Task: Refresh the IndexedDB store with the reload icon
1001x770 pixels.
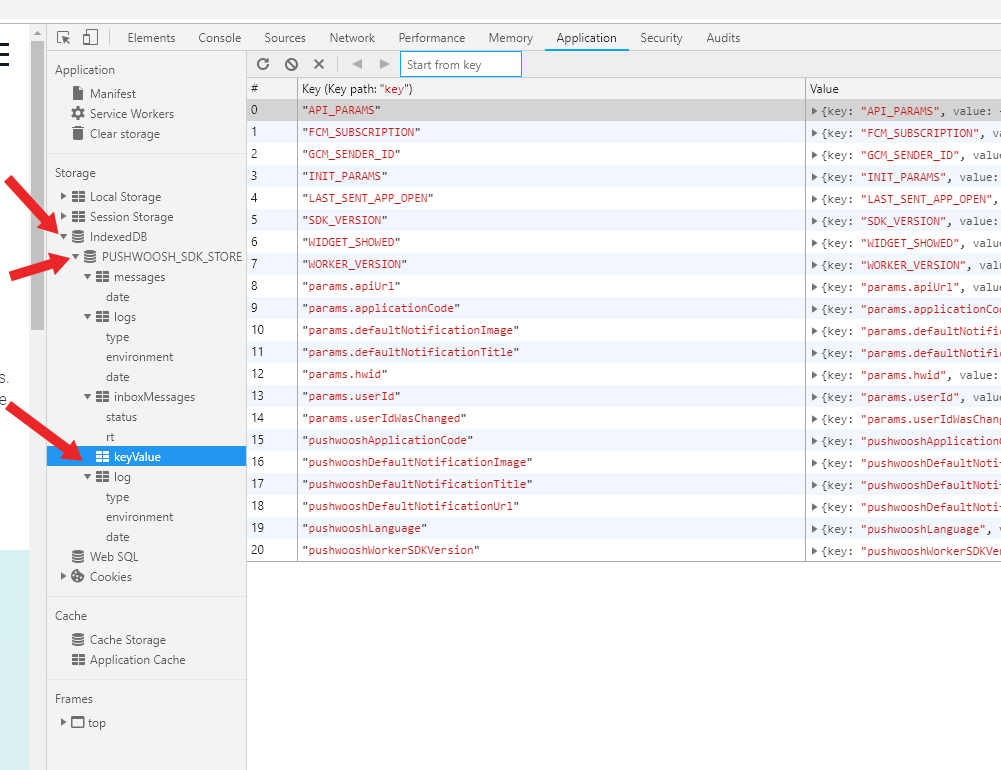Action: (x=263, y=64)
